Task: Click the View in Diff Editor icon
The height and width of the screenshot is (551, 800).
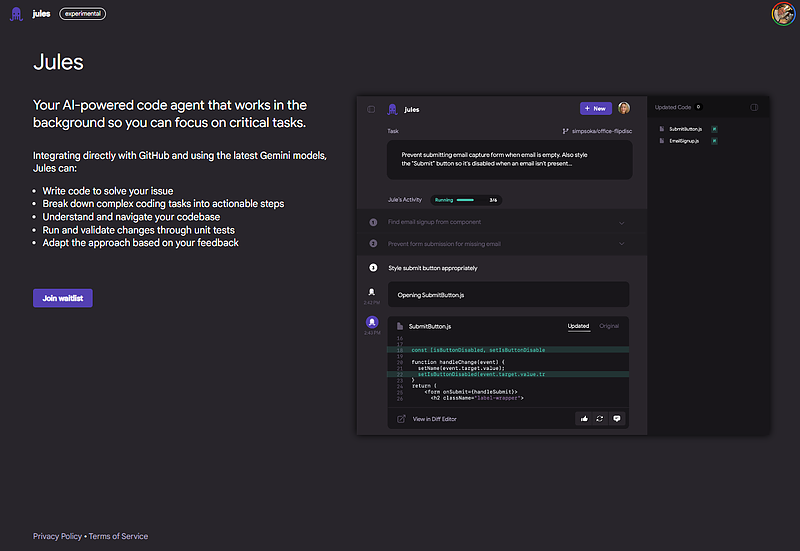Action: 402,419
